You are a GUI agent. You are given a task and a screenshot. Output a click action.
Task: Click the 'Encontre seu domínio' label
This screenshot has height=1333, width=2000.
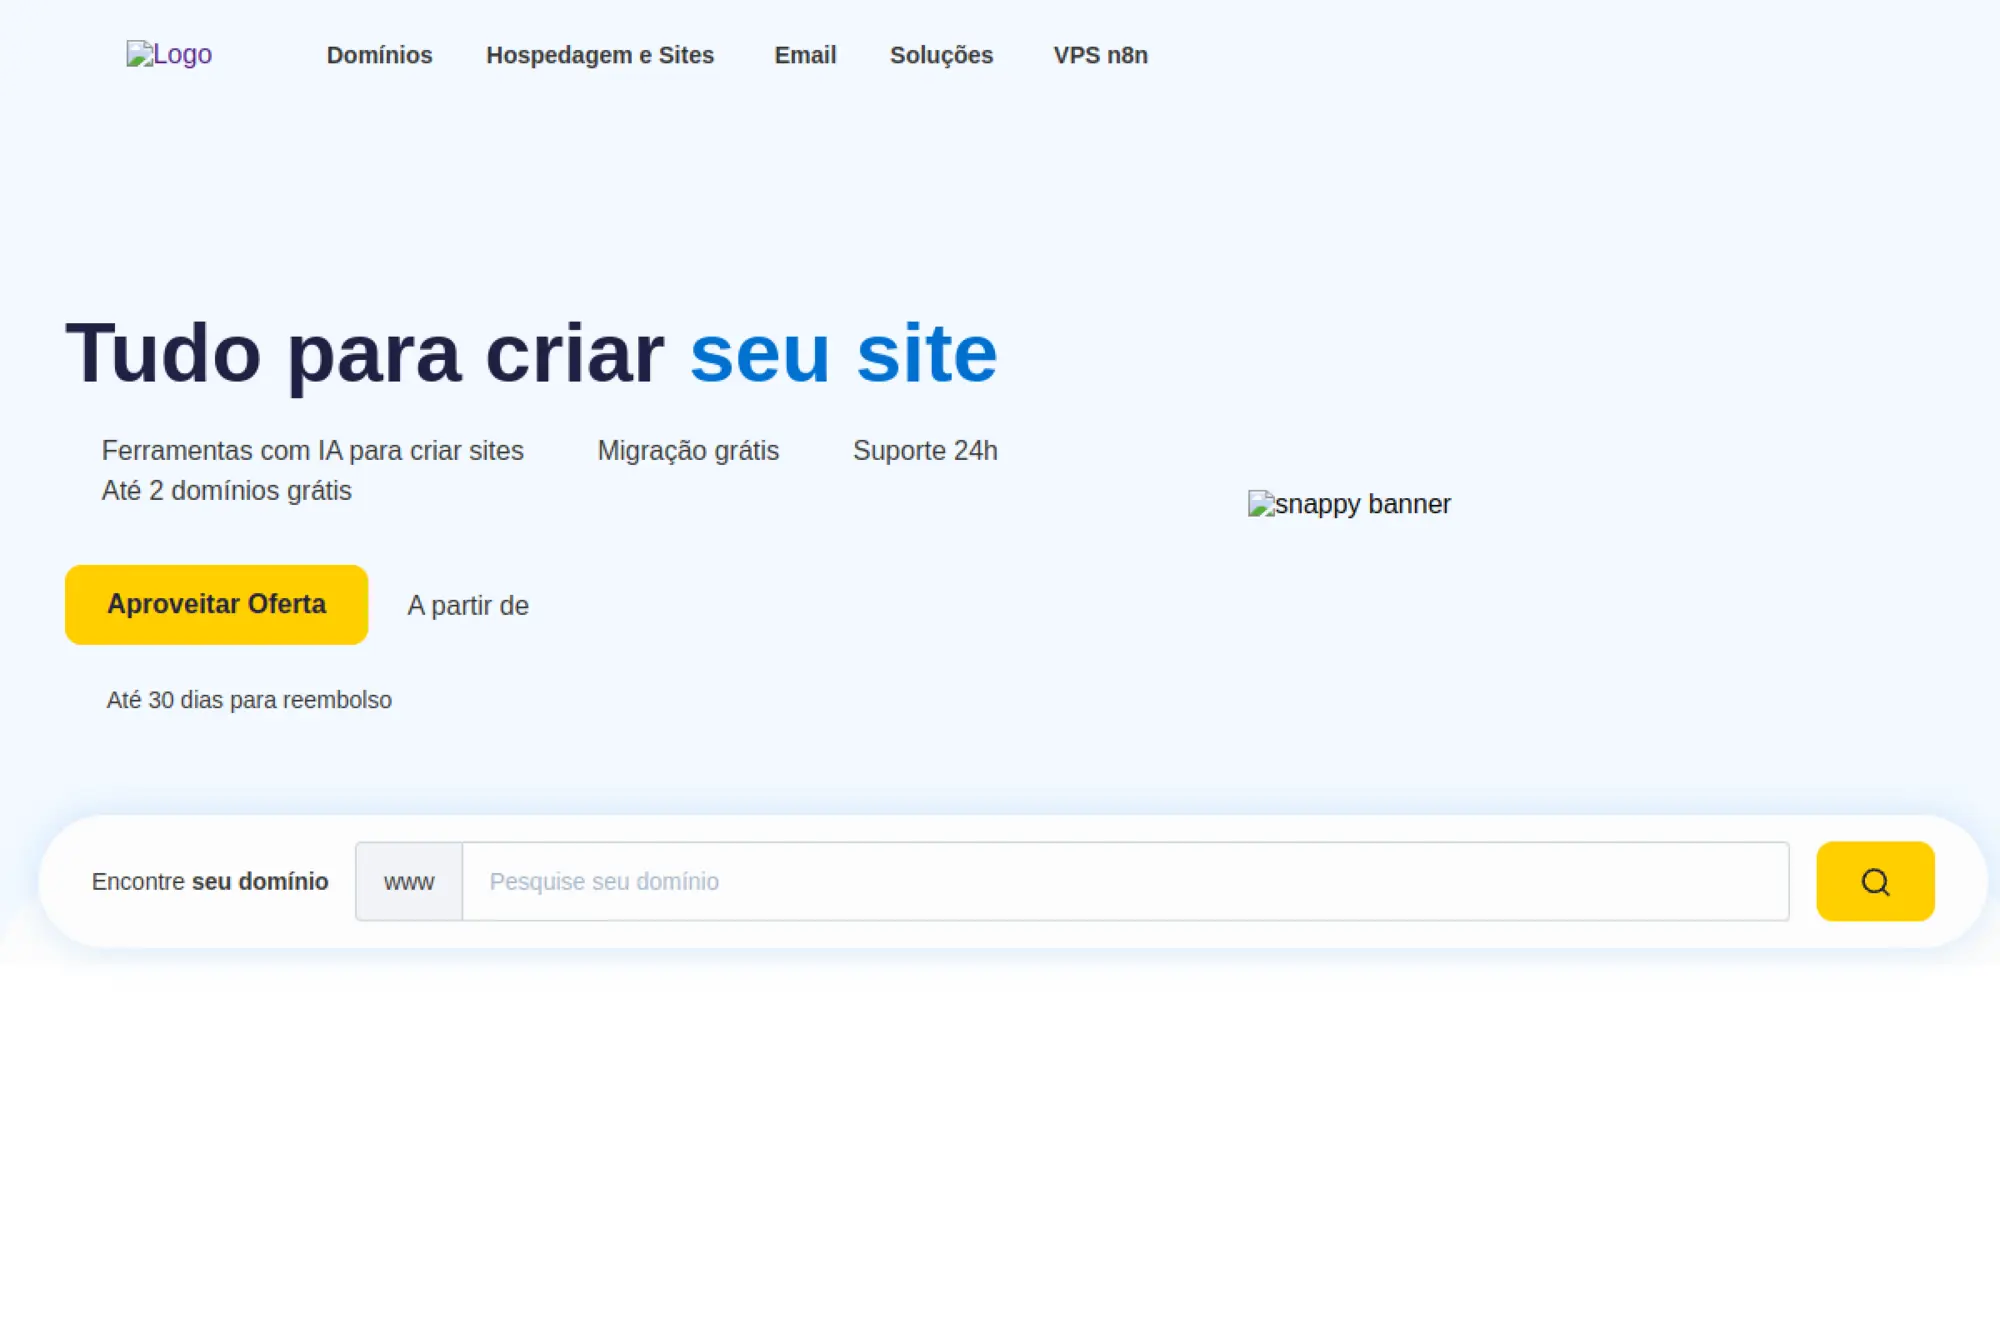[x=211, y=881]
